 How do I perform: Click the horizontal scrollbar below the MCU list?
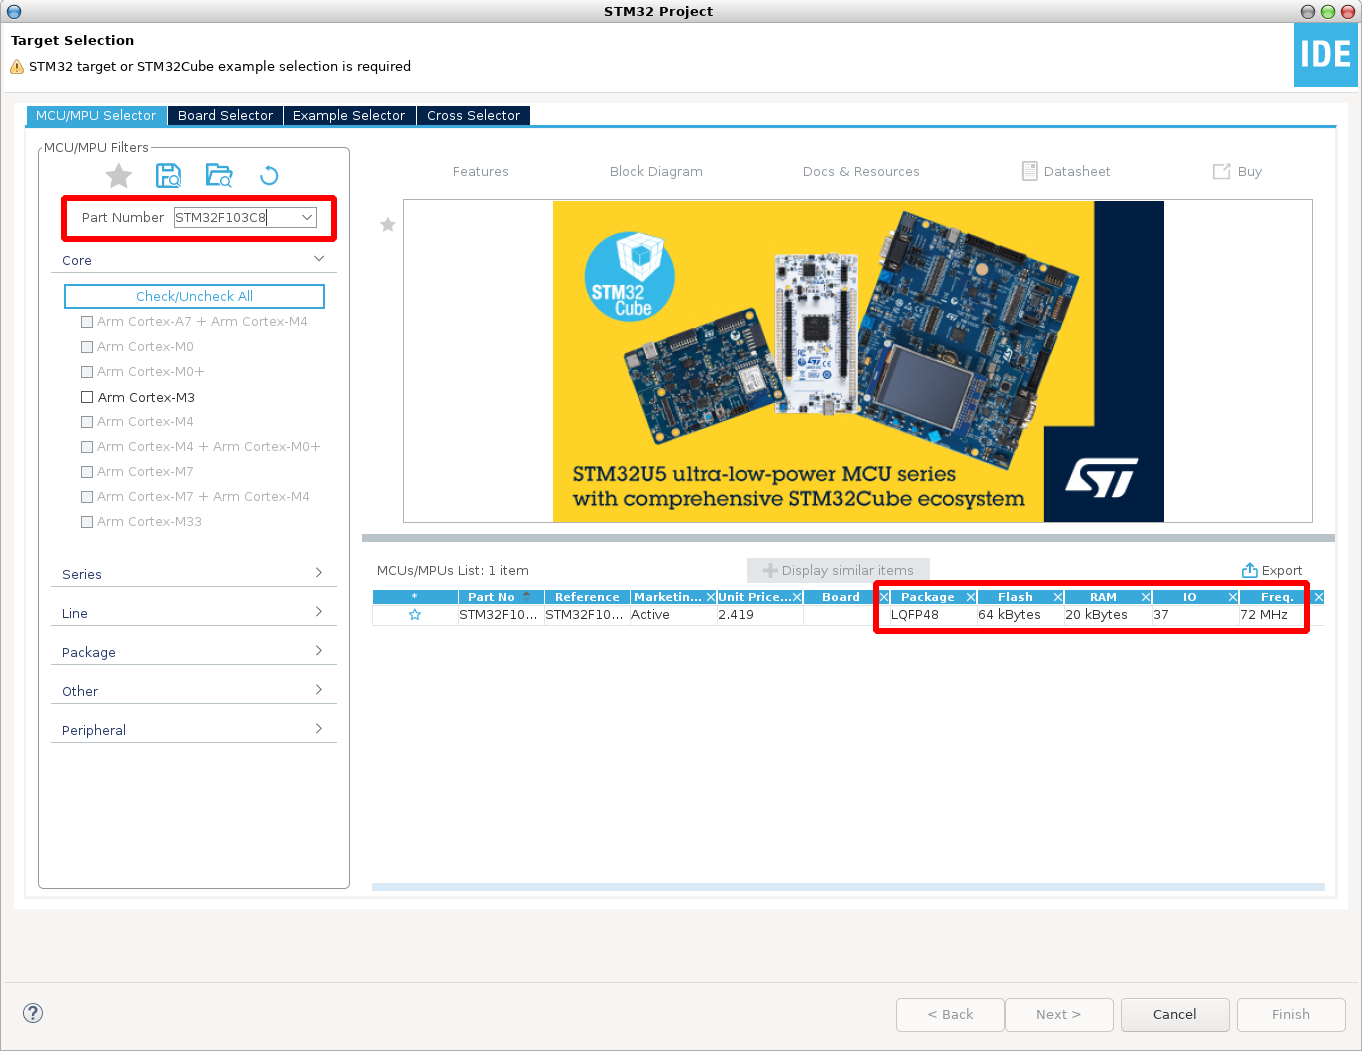[x=848, y=887]
